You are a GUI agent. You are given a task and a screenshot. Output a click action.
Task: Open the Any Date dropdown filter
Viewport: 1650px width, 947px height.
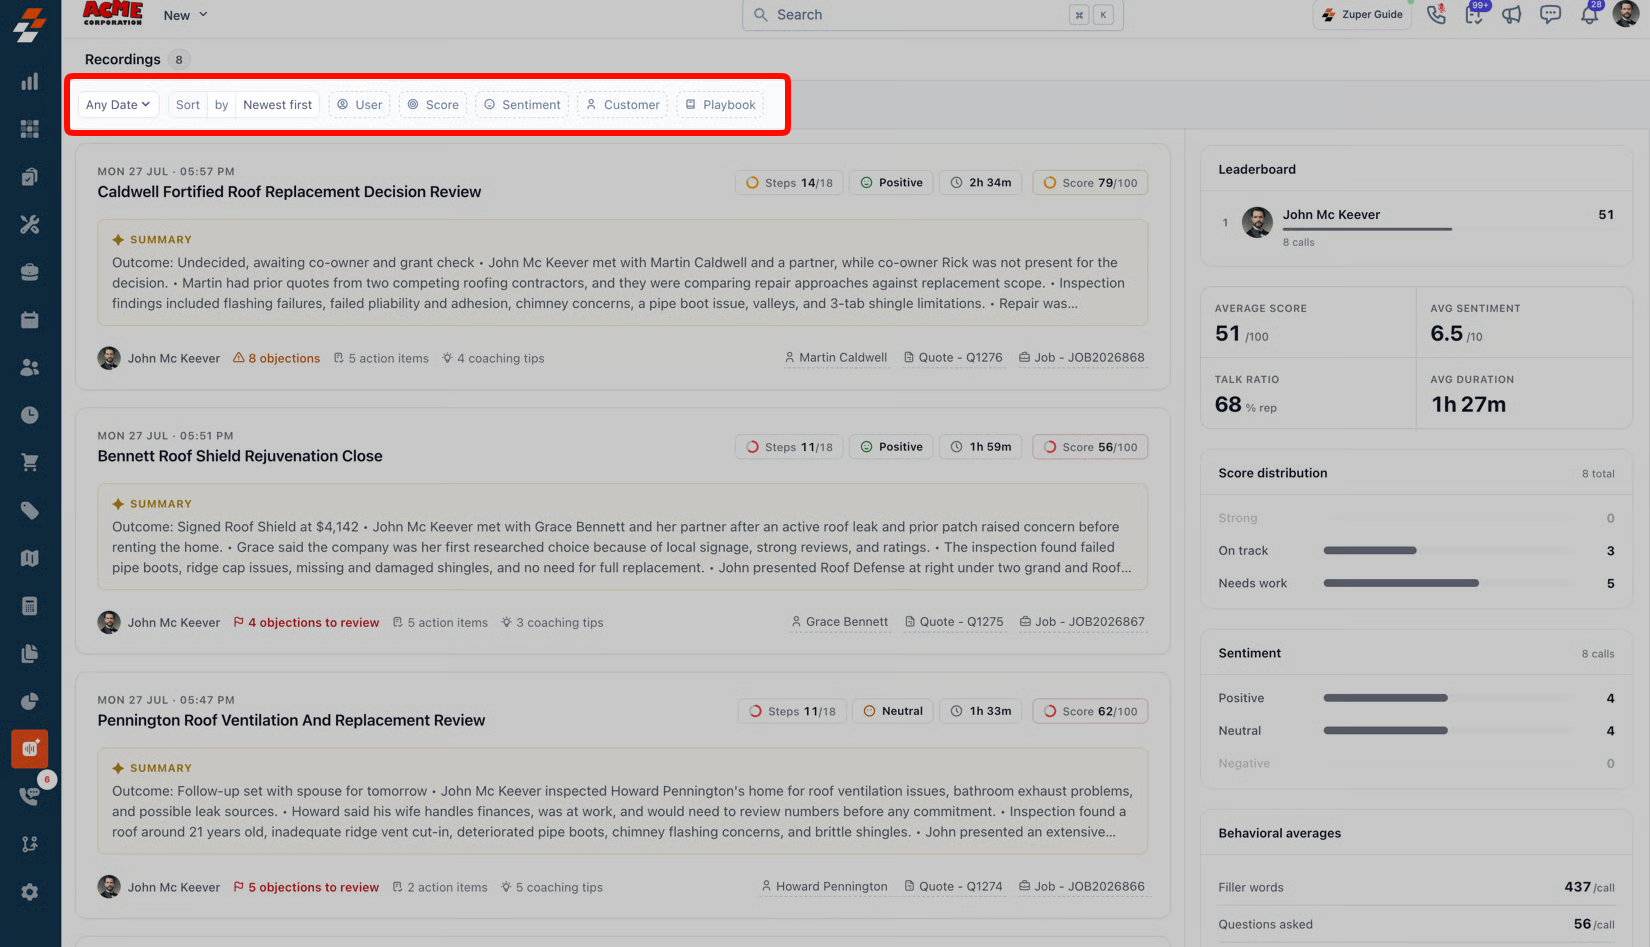pos(118,105)
